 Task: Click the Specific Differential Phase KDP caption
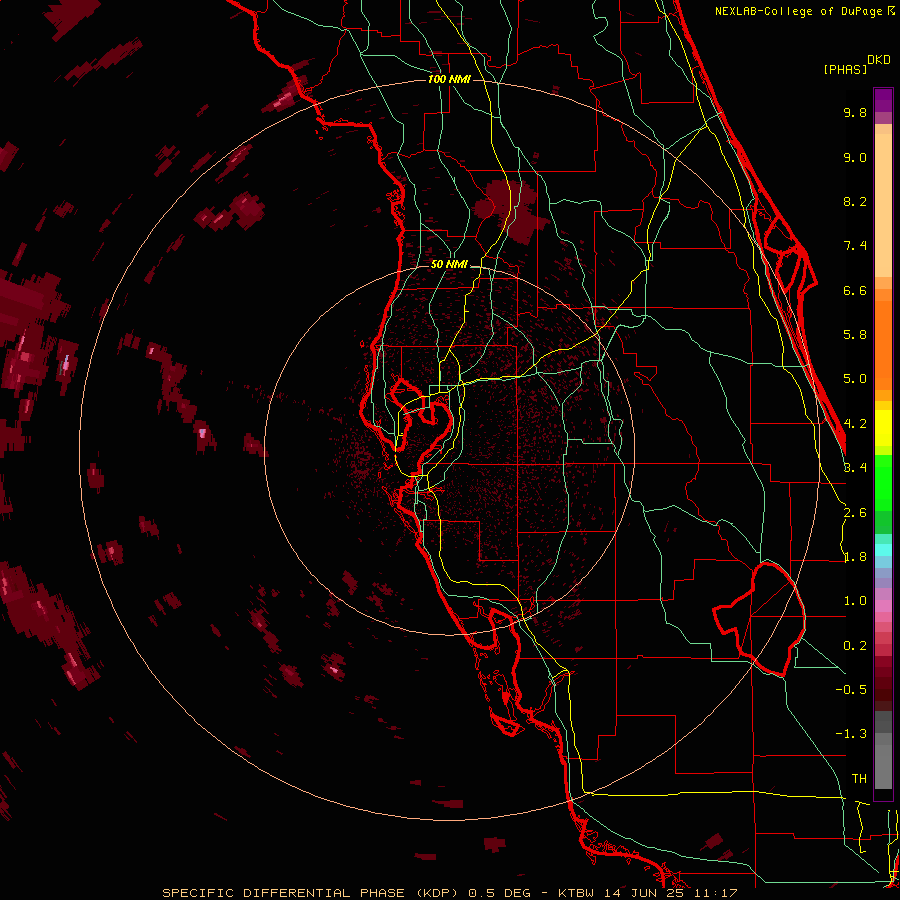(450, 893)
